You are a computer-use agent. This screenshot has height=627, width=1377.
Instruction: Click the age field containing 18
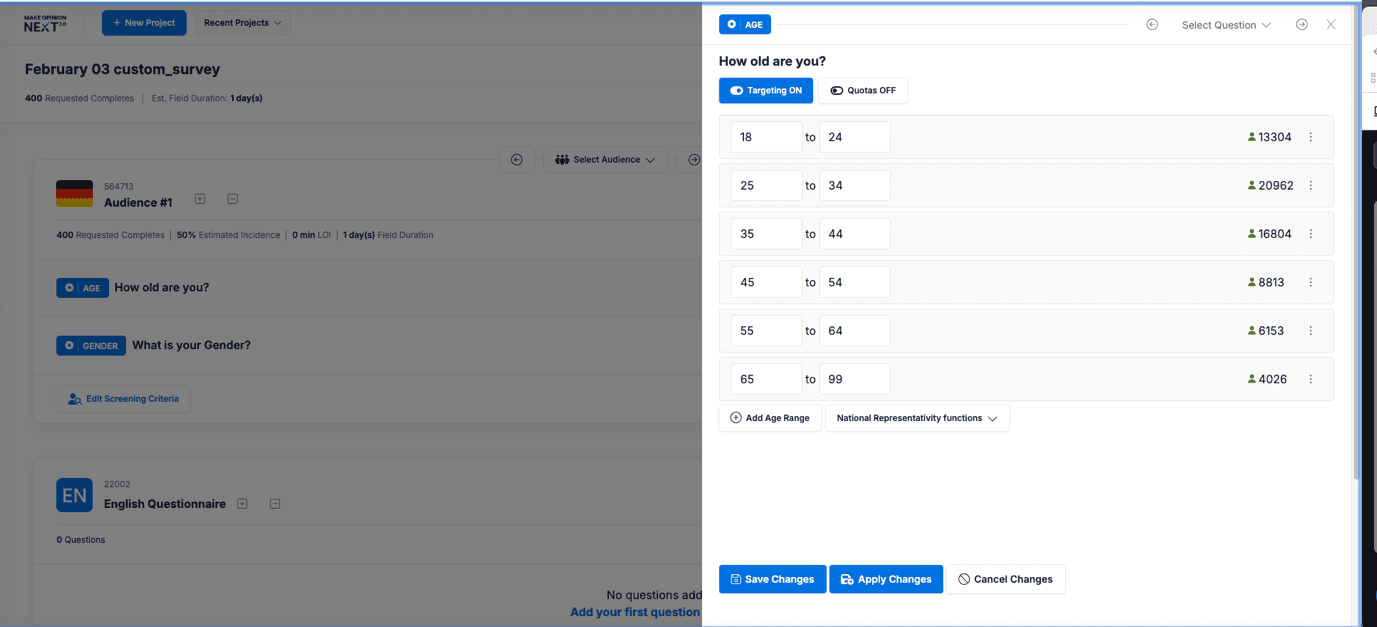[x=766, y=137]
